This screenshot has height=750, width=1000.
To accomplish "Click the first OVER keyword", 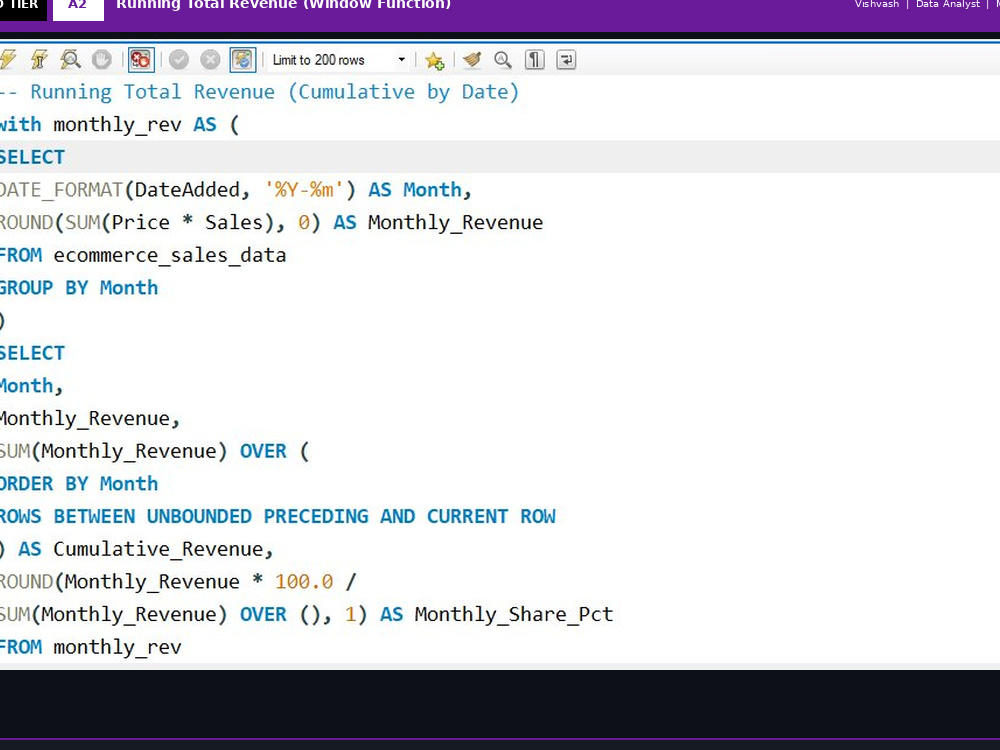I will click(x=263, y=451).
